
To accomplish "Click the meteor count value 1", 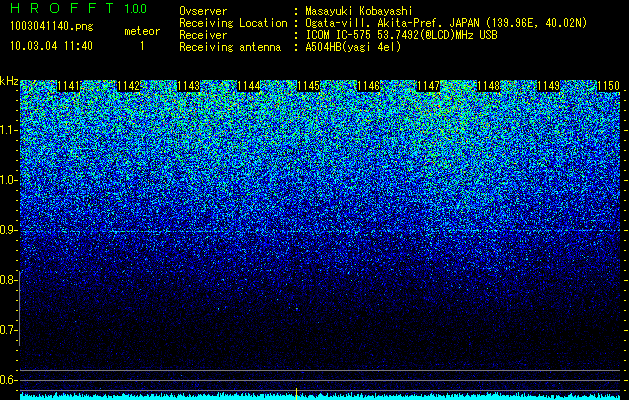I will click(142, 46).
